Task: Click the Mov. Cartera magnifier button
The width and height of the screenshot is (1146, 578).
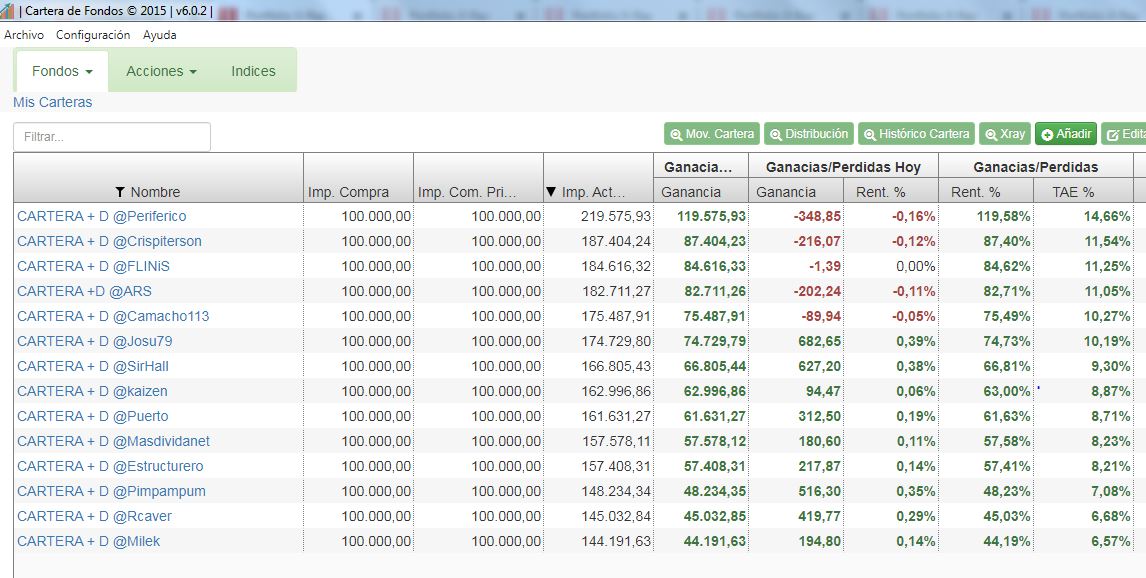Action: click(x=711, y=134)
